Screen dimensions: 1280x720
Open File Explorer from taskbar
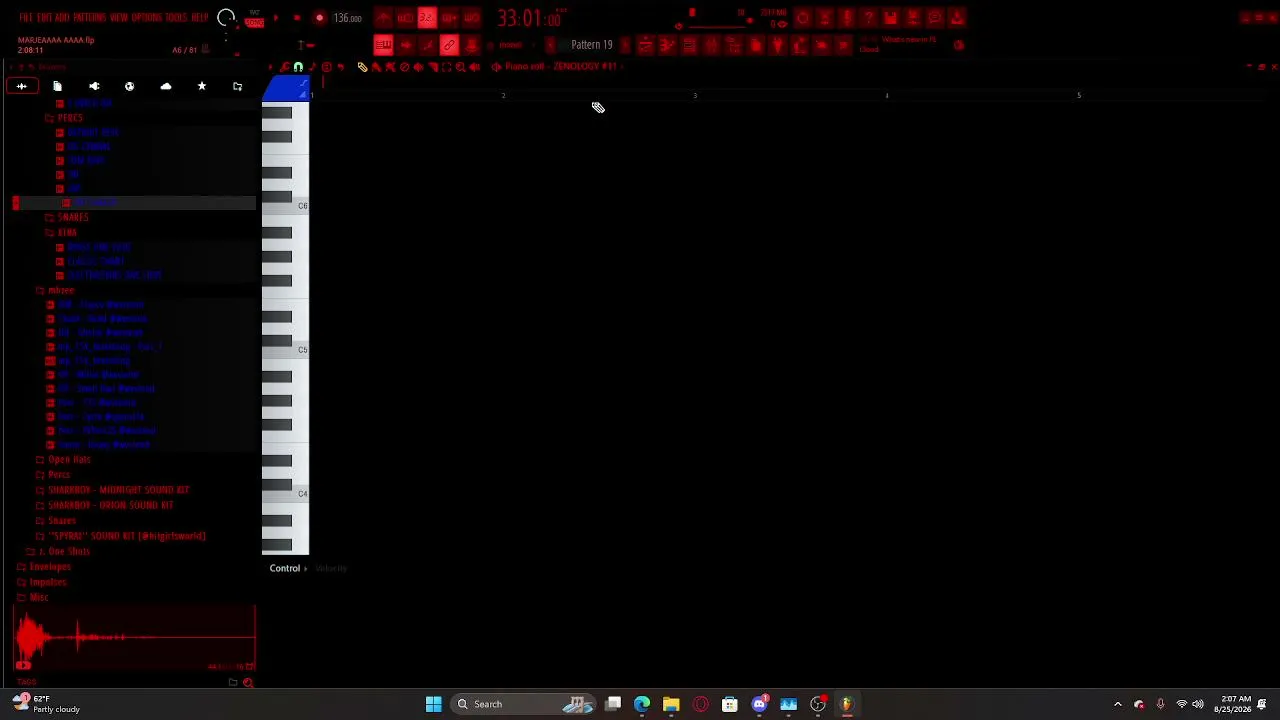pos(671,704)
